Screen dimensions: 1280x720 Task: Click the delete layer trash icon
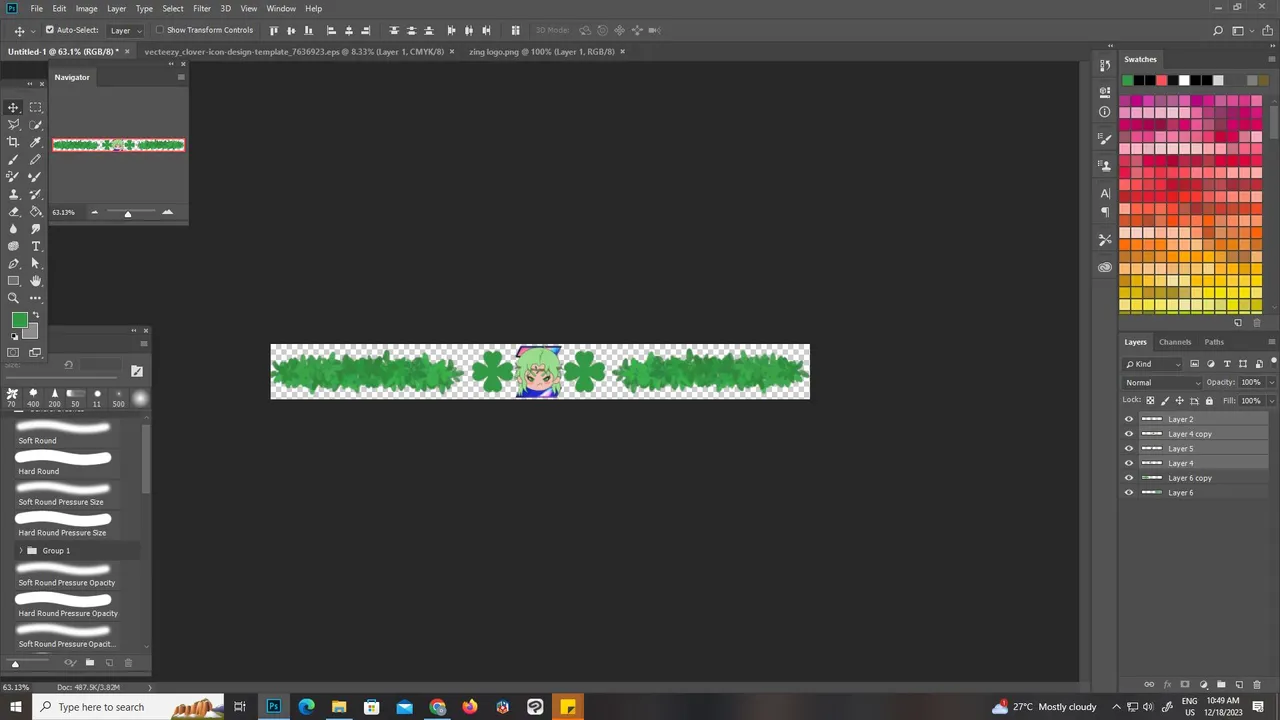1257,685
